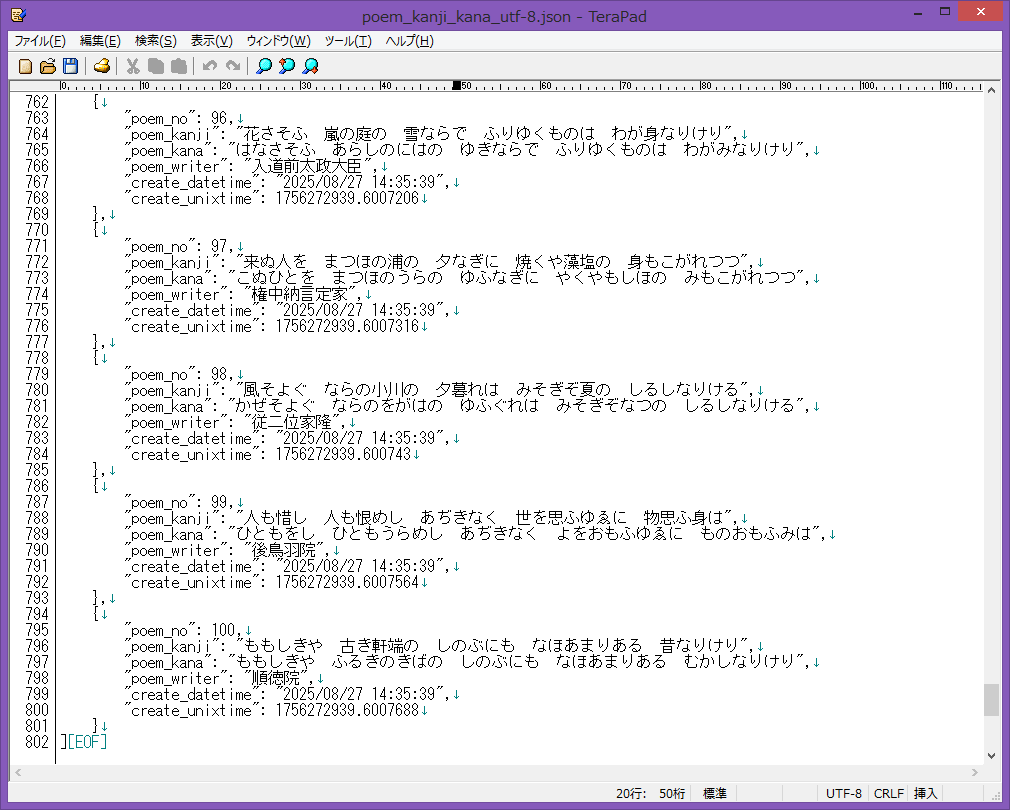This screenshot has height=810, width=1010.
Task: Click the UTF-8 encoding status indicator
Action: 843,793
